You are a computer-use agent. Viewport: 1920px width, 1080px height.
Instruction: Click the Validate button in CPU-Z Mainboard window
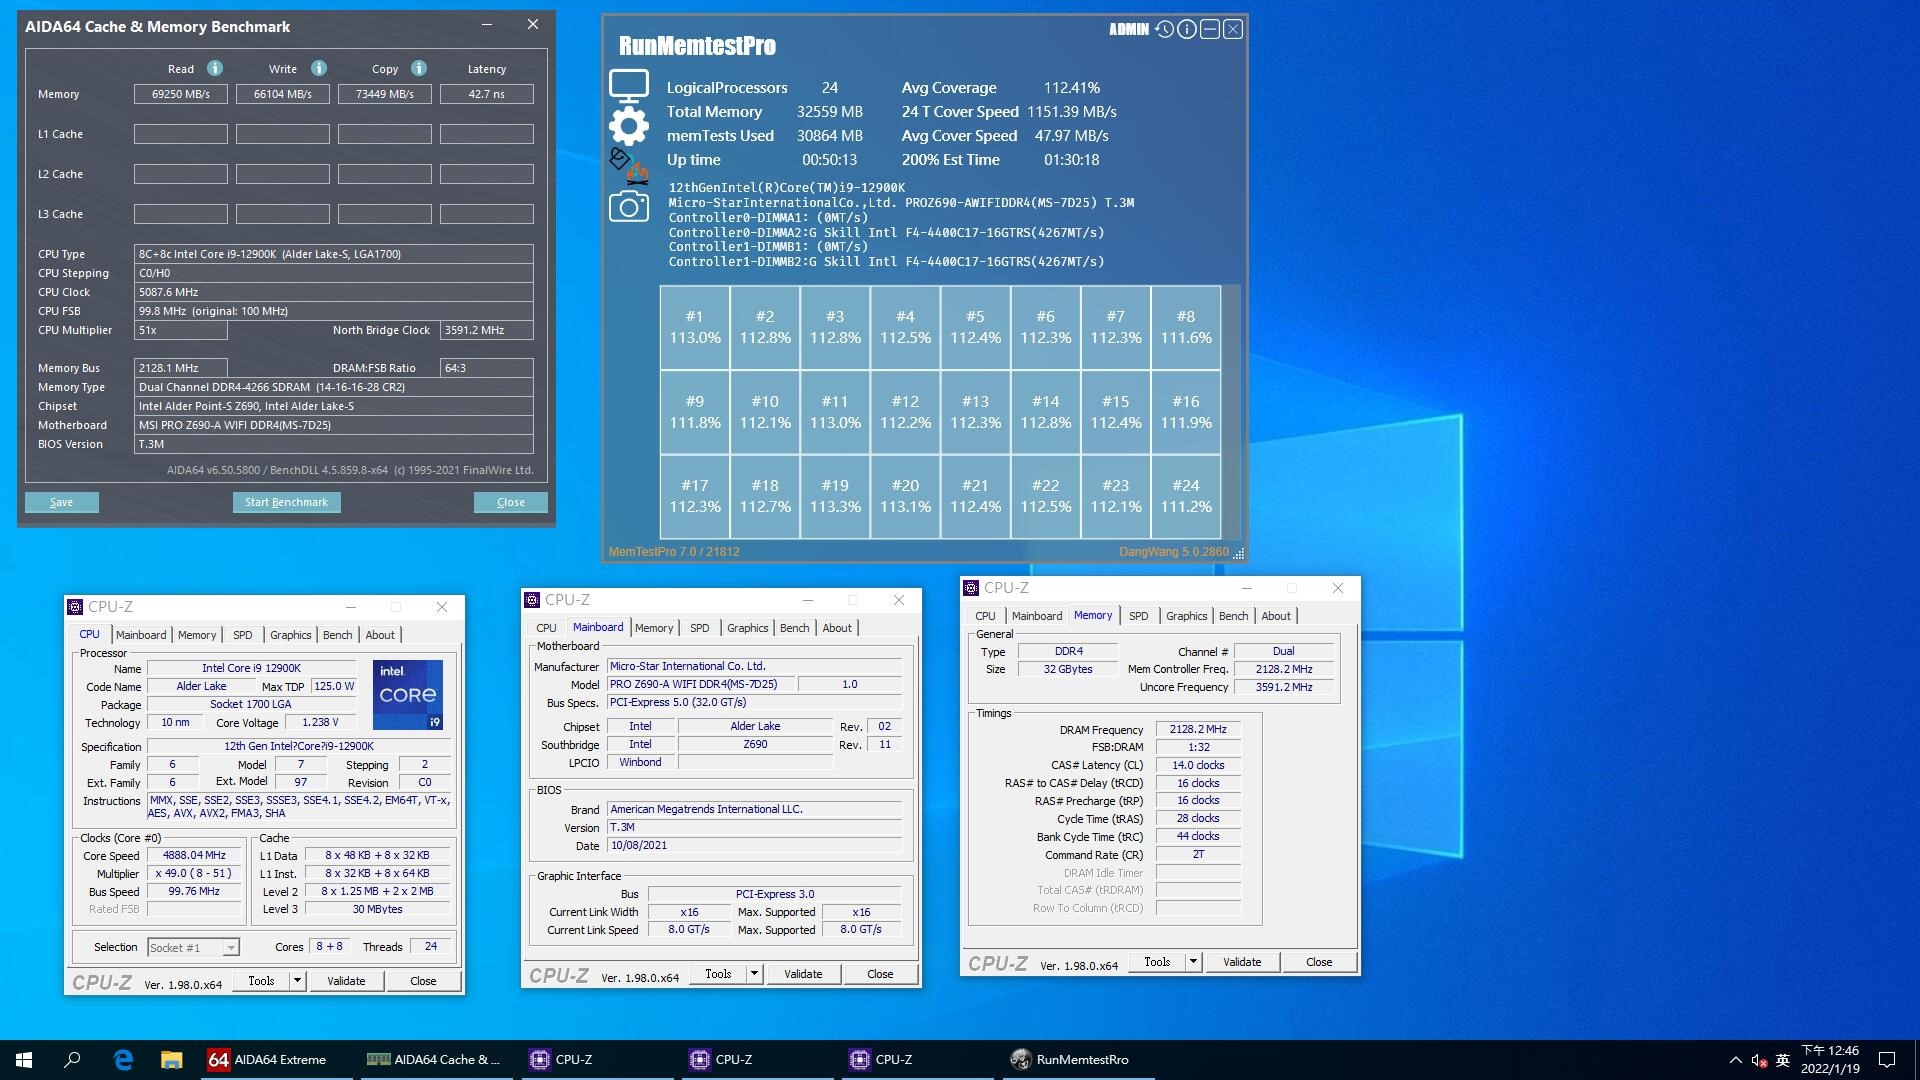802,974
